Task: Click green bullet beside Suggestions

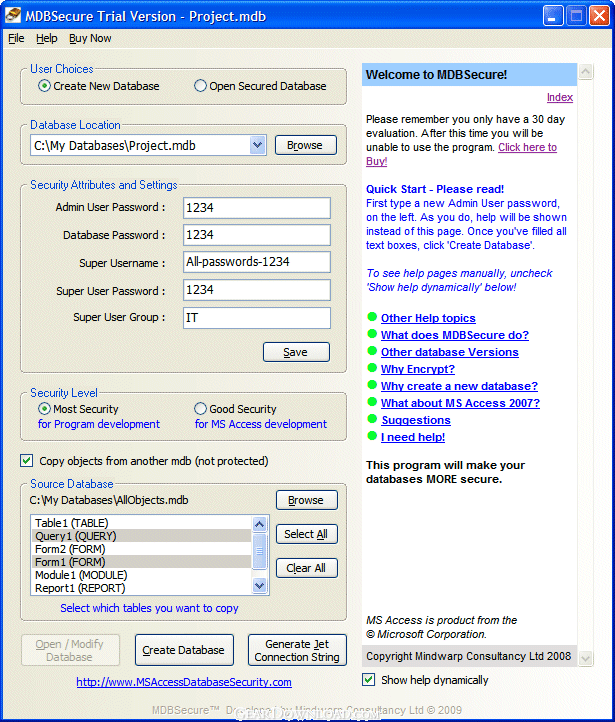Action: pyautogui.click(x=372, y=419)
